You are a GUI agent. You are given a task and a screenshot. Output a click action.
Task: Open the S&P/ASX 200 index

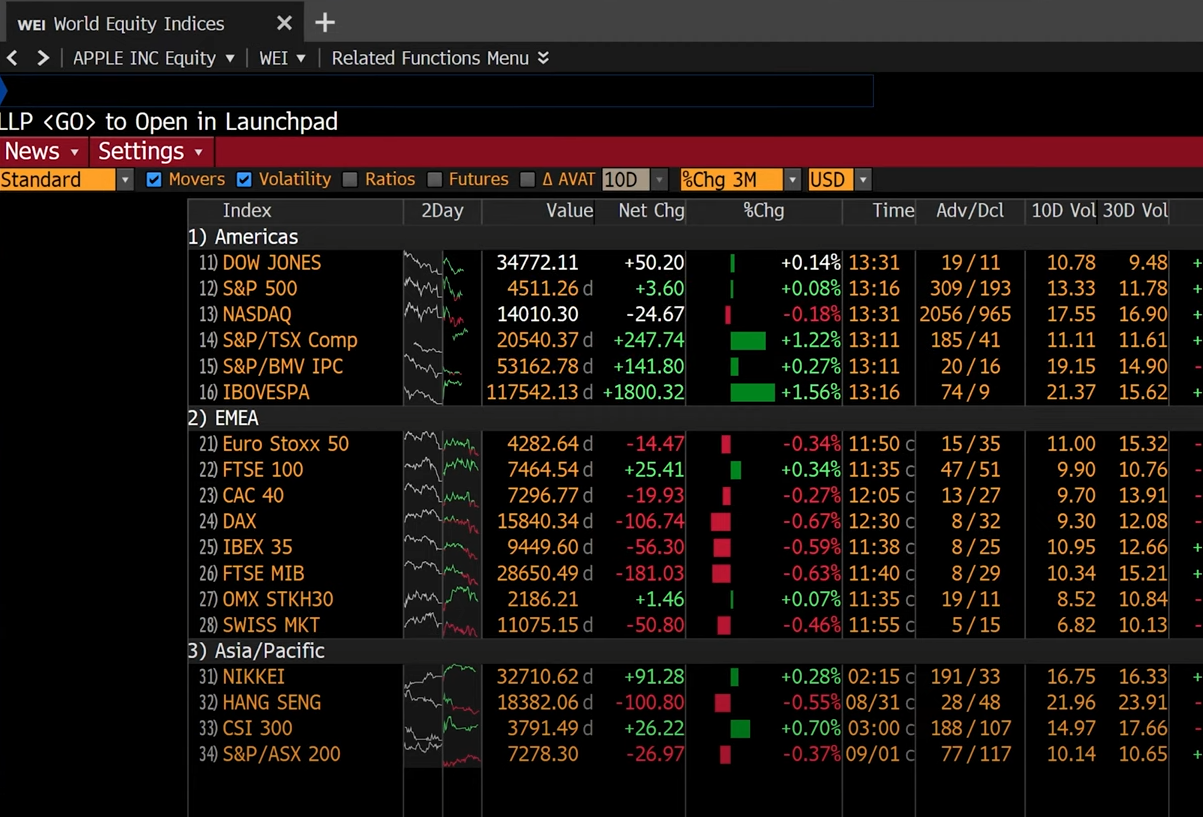282,755
